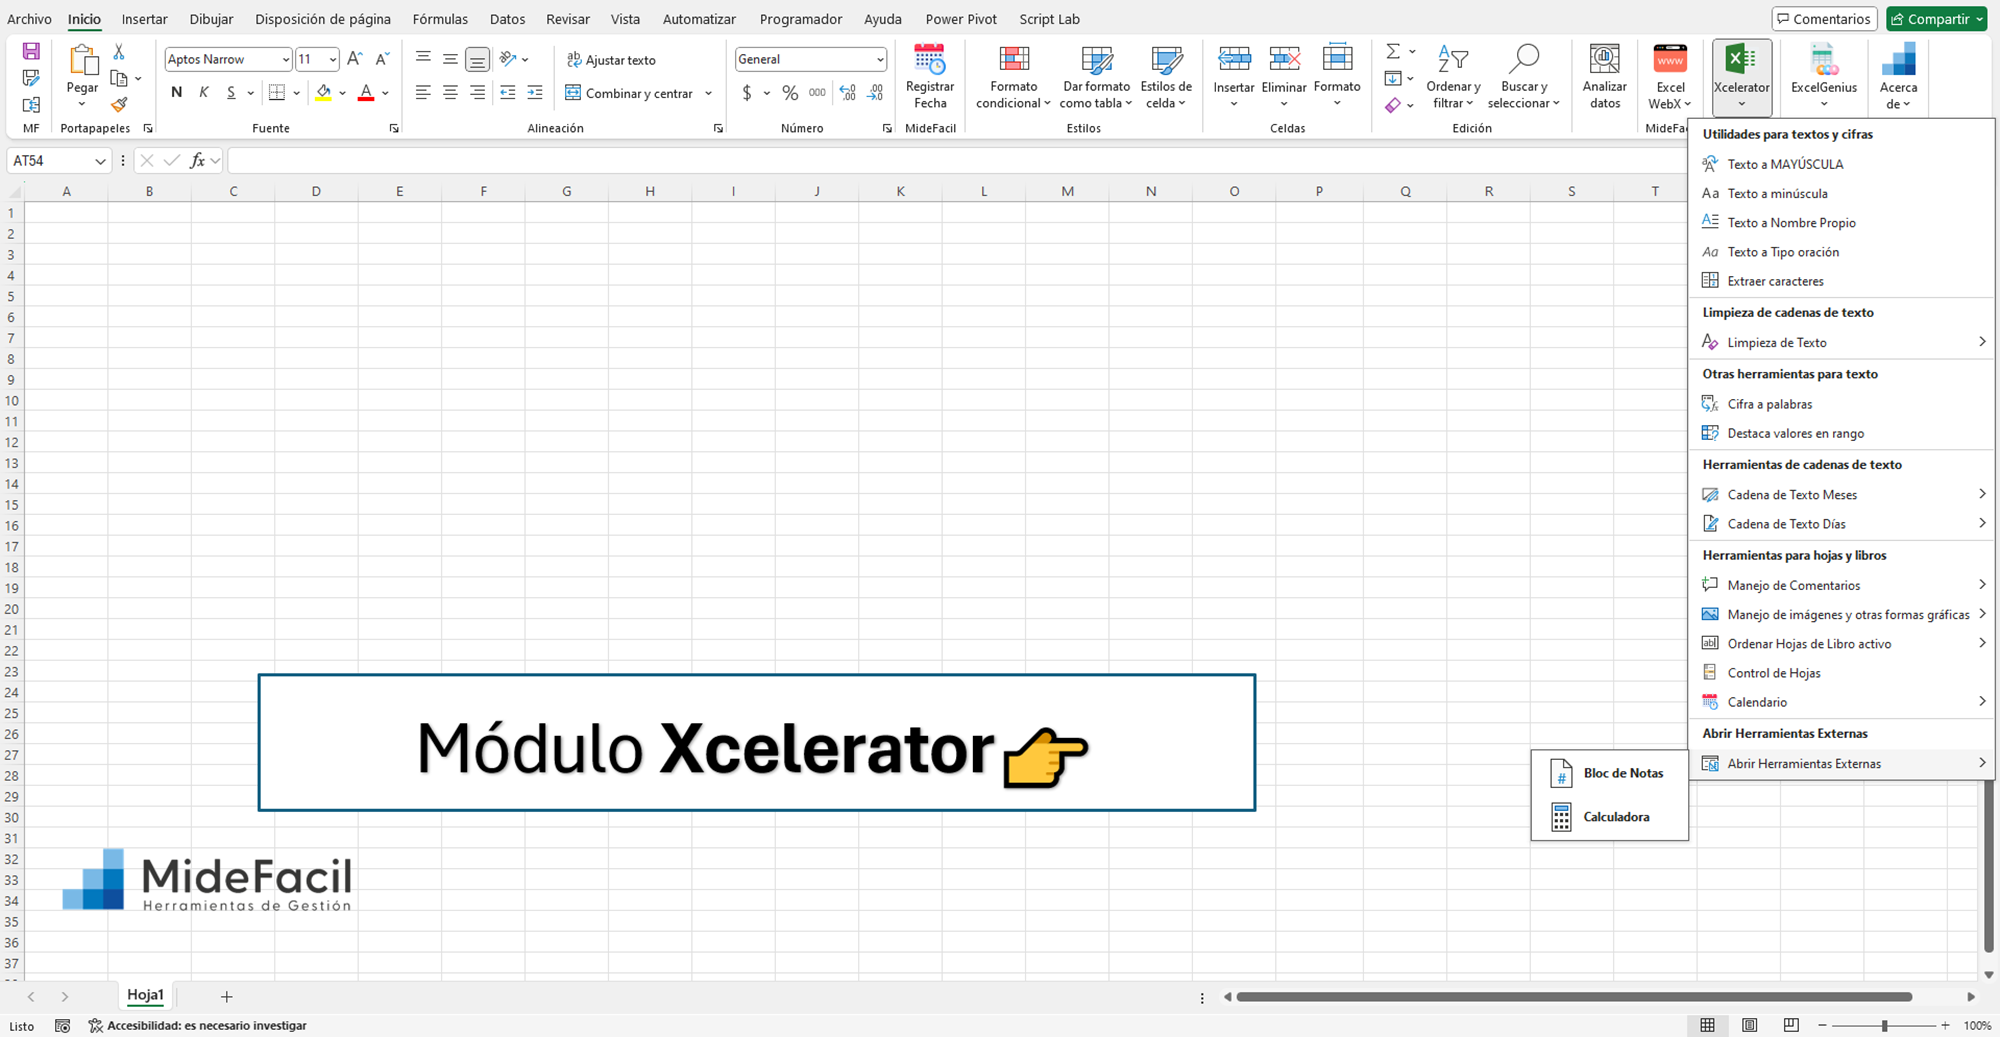Adjust the zoom slider in status bar
Image resolution: width=2000 pixels, height=1037 pixels.
point(1884,1025)
